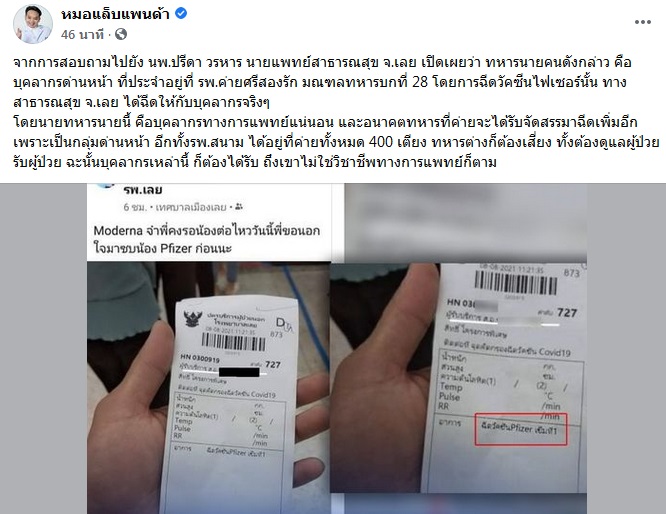Click the globe public audience icon
This screenshot has height=514, width=666.
[121, 34]
